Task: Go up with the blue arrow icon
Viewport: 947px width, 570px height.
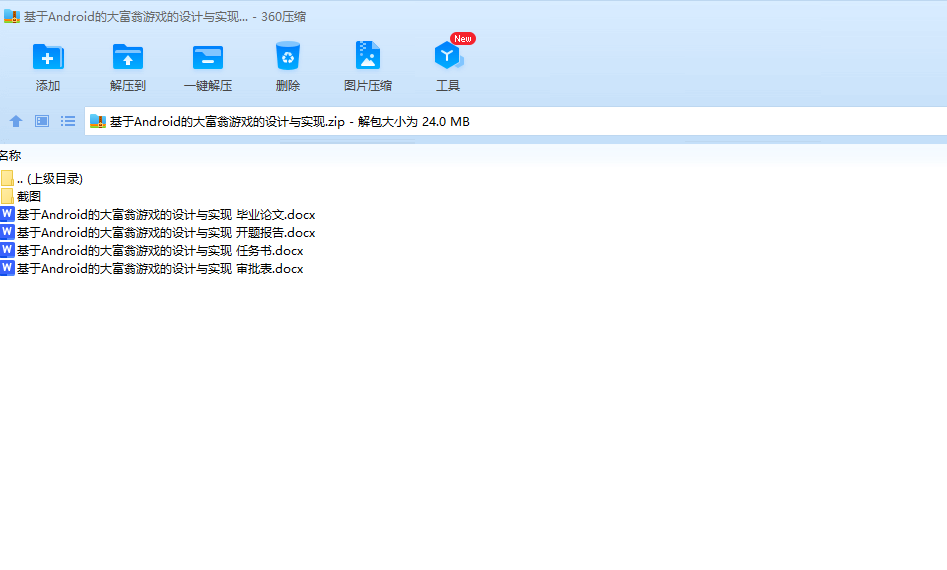Action: [16, 121]
